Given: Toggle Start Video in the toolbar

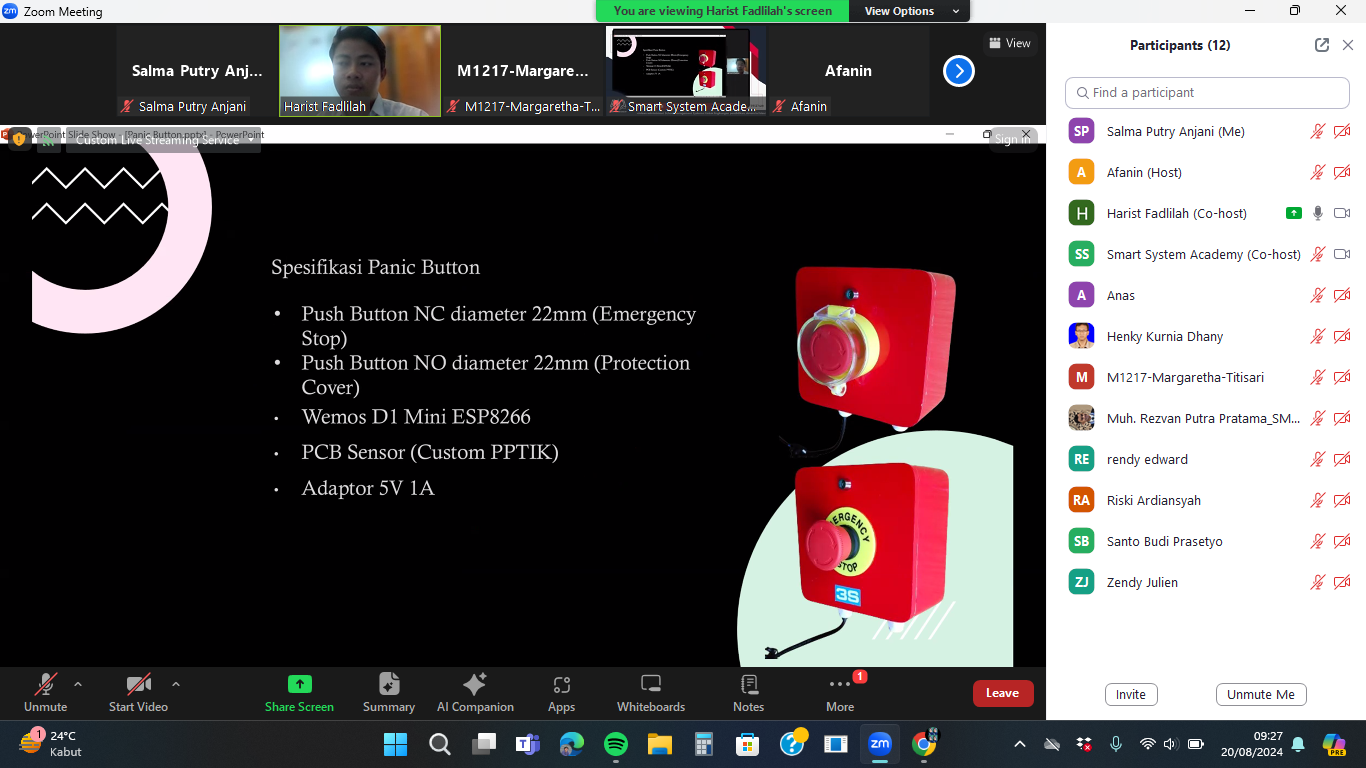Looking at the screenshot, I should pos(138,694).
